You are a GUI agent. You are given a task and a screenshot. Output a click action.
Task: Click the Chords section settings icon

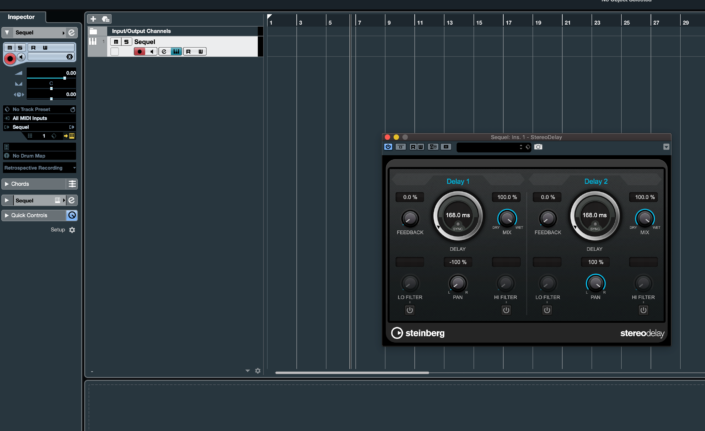pyautogui.click(x=72, y=184)
